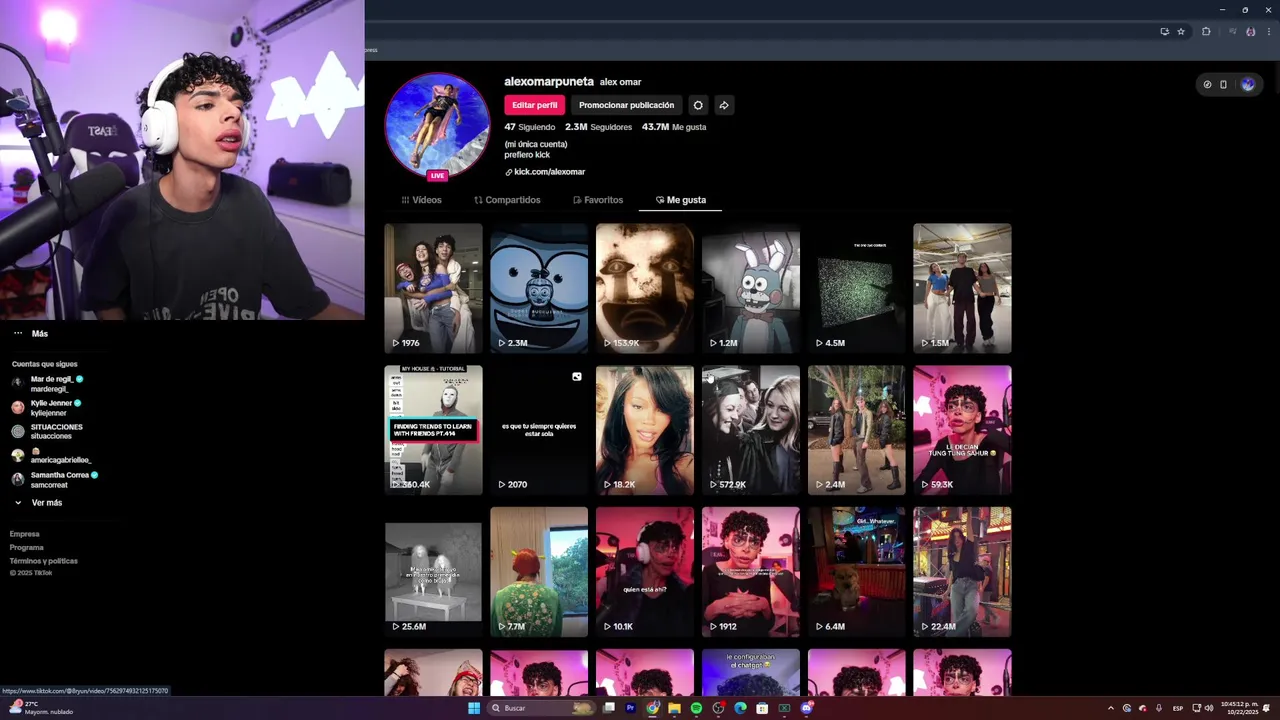
Task: Open the Chrome profile avatar
Action: pos(1251,32)
